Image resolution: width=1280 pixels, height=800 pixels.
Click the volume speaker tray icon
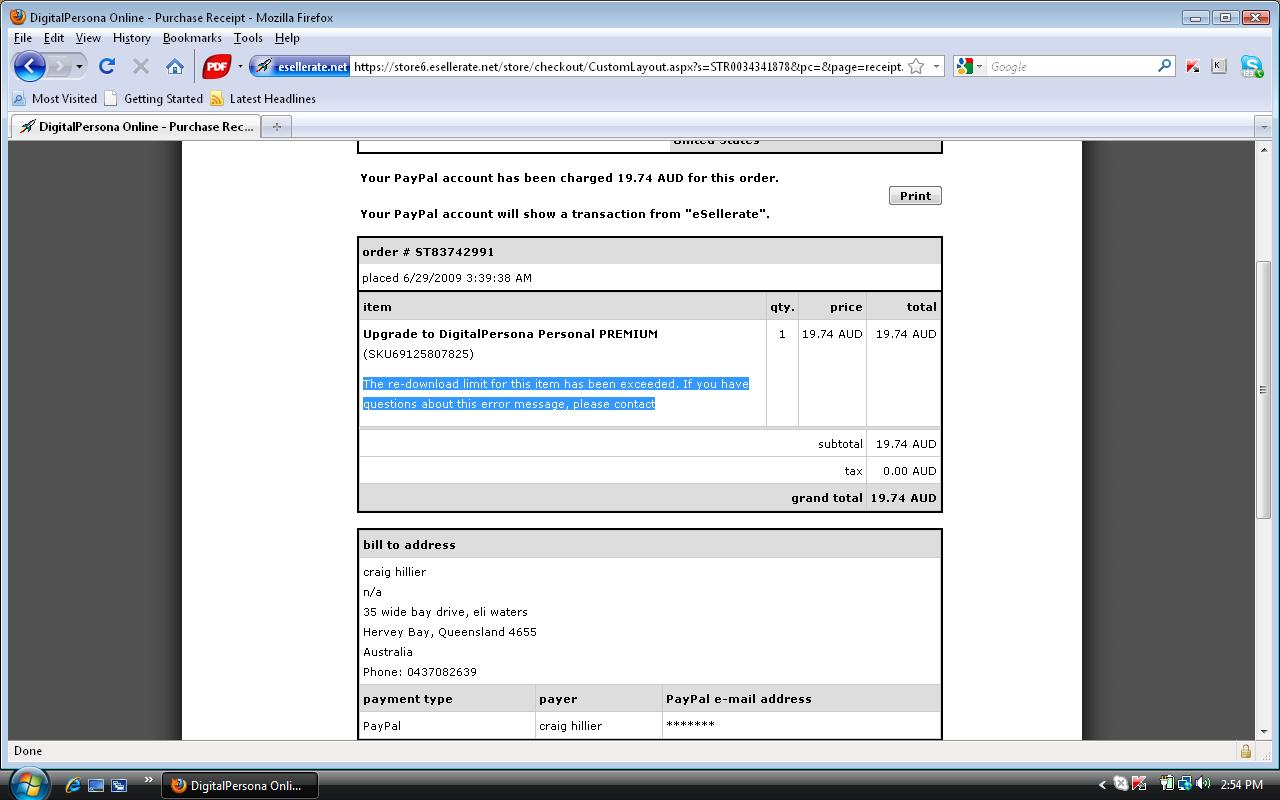(1203, 784)
